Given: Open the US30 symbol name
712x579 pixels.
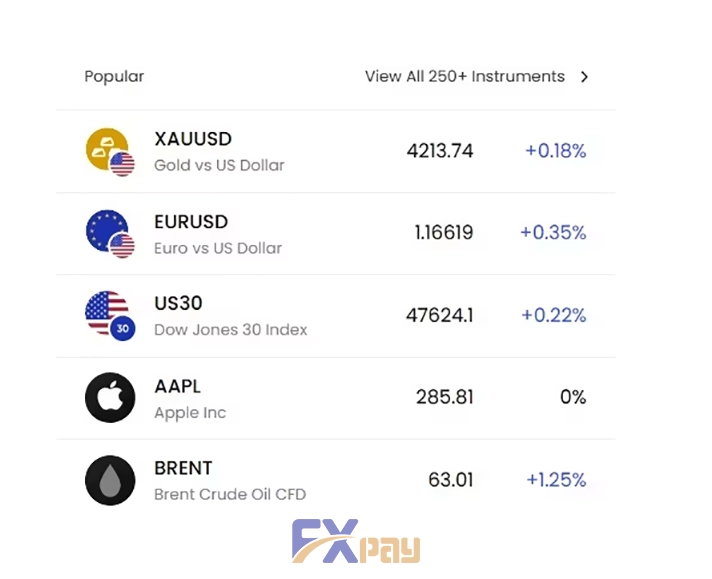Looking at the screenshot, I should coord(178,303).
